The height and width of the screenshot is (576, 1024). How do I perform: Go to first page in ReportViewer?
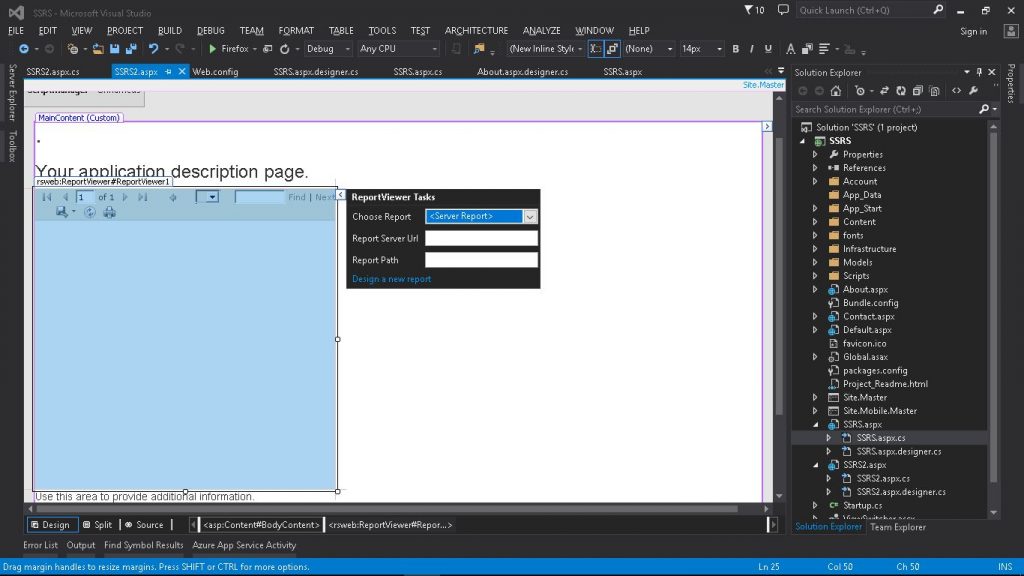coord(46,197)
